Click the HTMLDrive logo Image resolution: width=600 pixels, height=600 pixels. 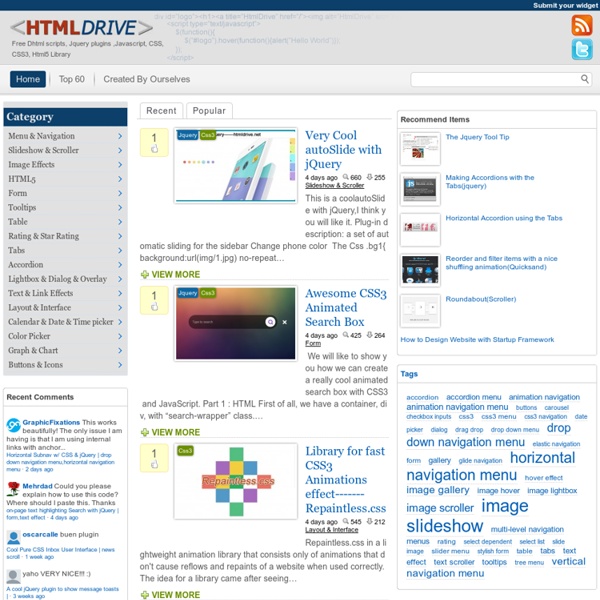point(76,28)
